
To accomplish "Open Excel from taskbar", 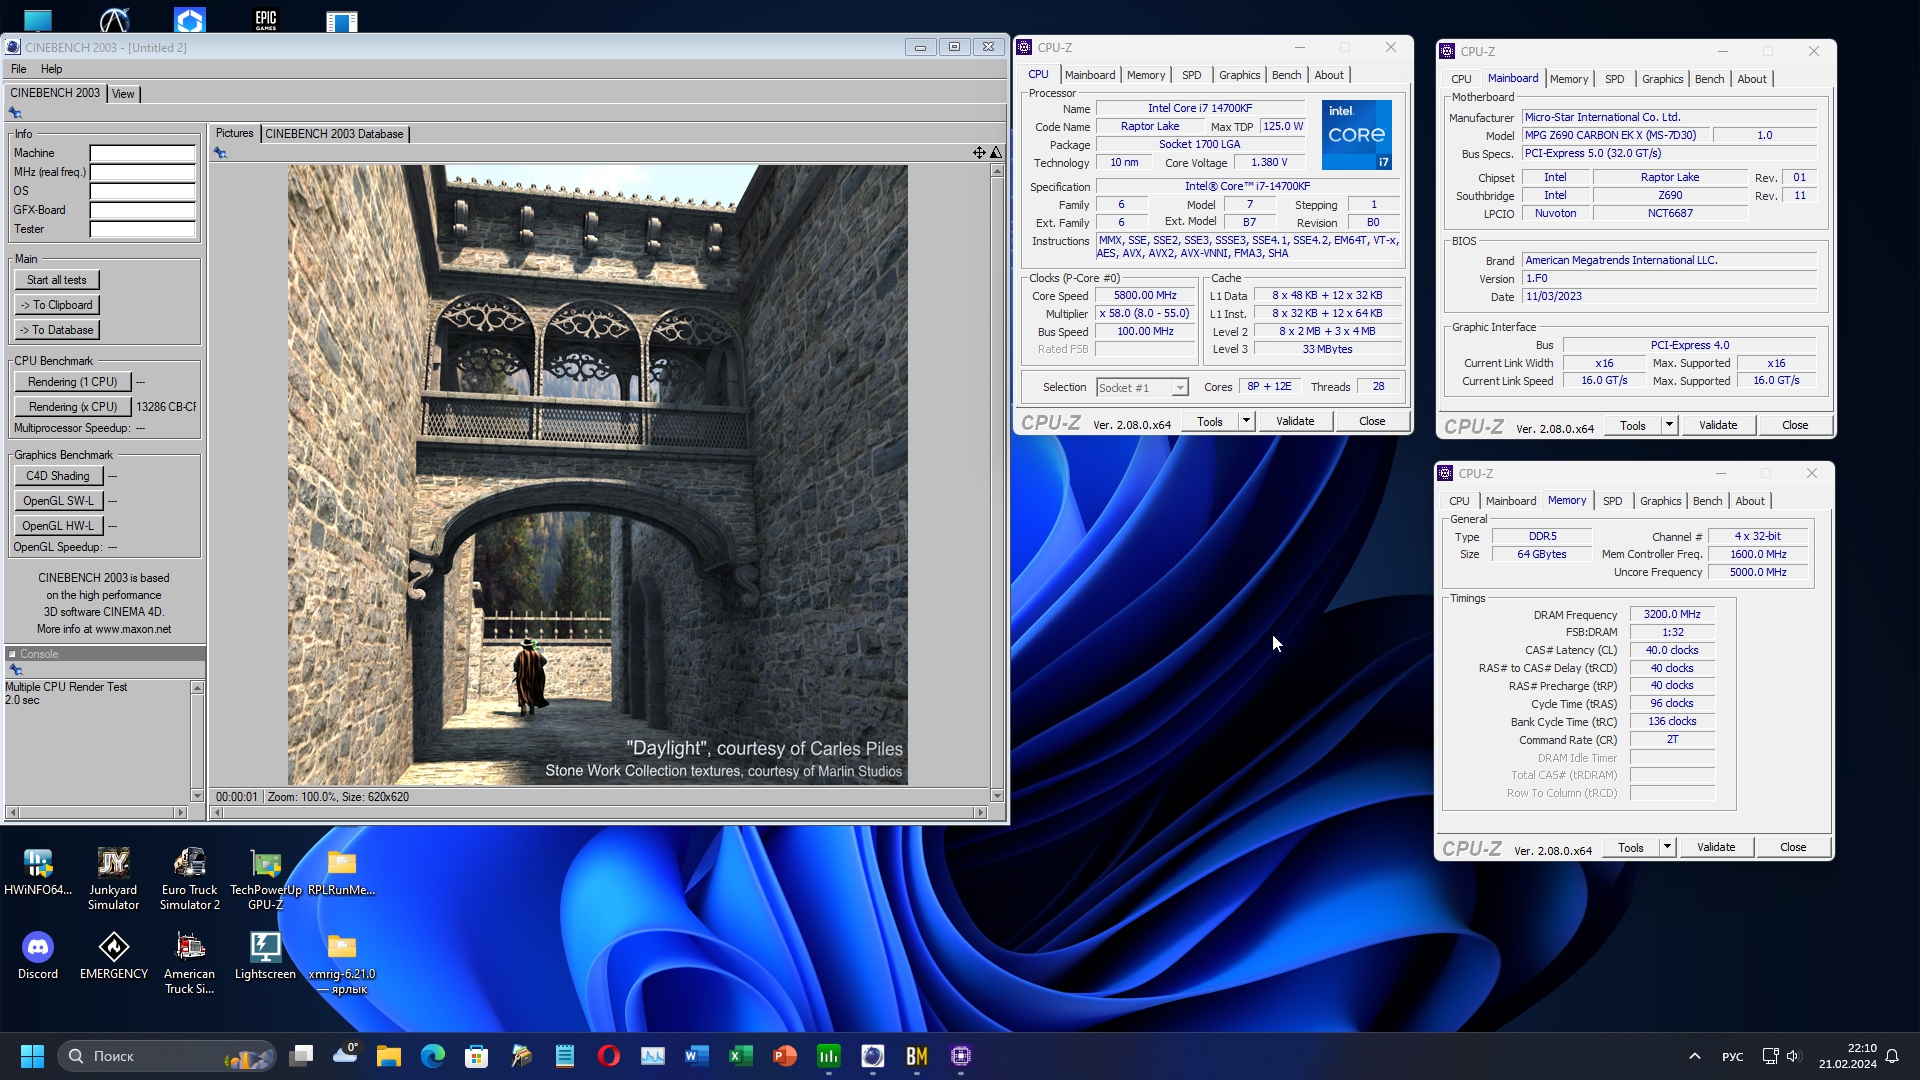I will click(x=741, y=1056).
